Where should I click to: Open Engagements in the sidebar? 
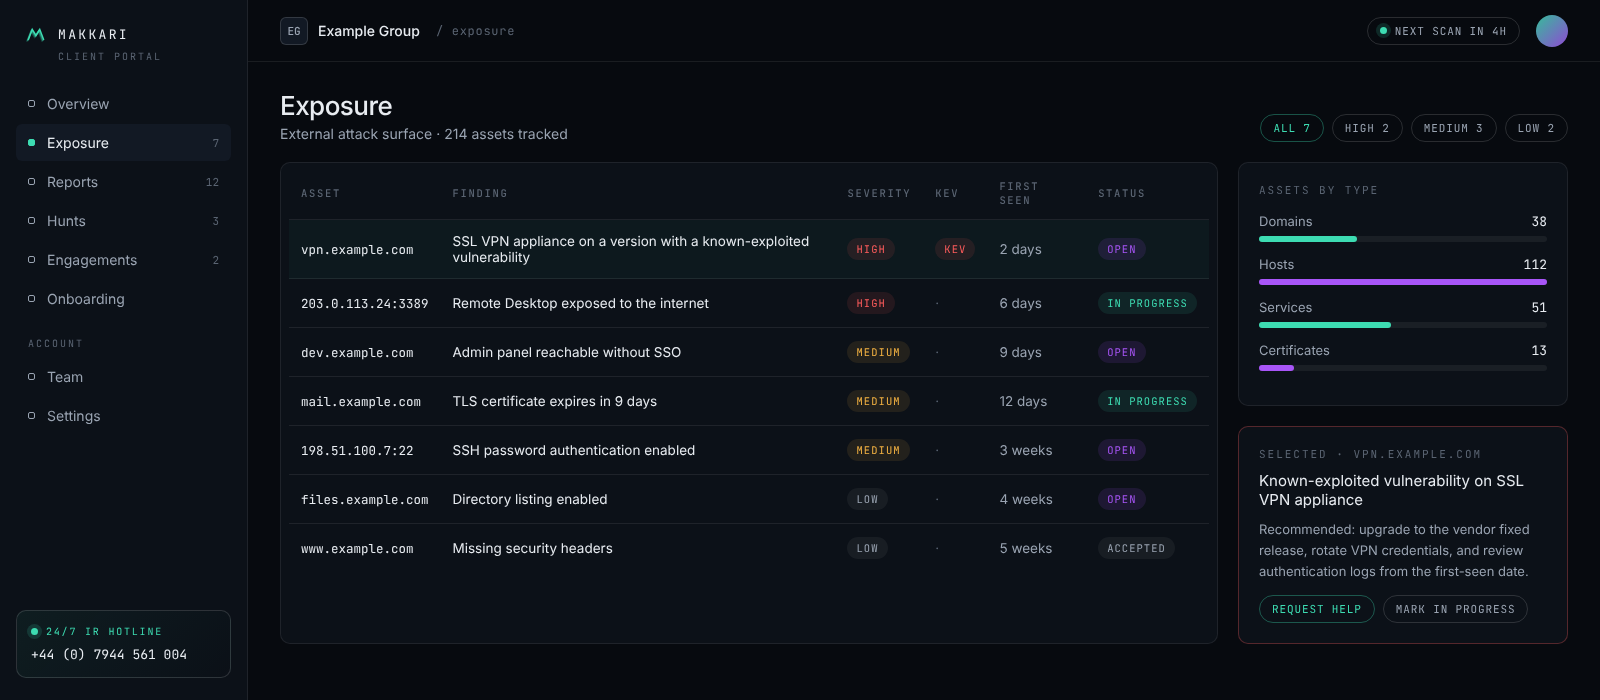click(123, 260)
